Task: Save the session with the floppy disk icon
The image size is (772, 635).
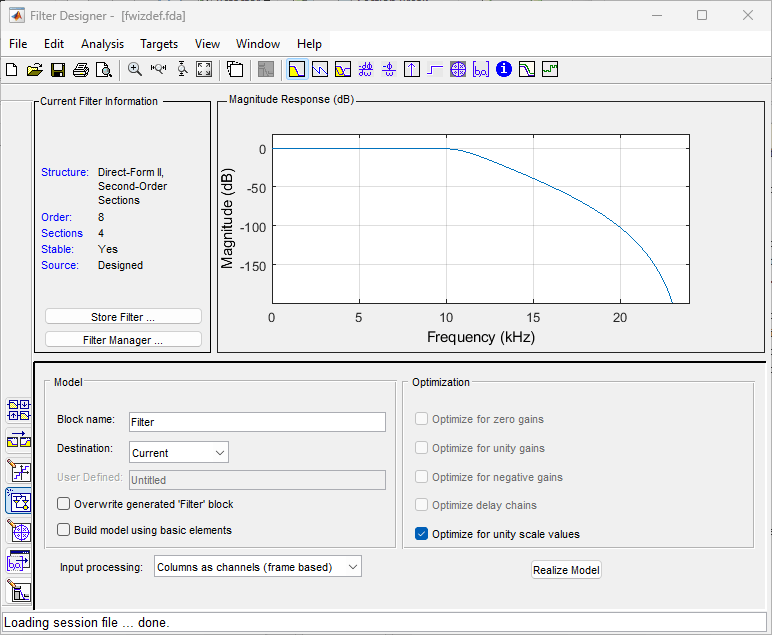Action: [x=57, y=70]
